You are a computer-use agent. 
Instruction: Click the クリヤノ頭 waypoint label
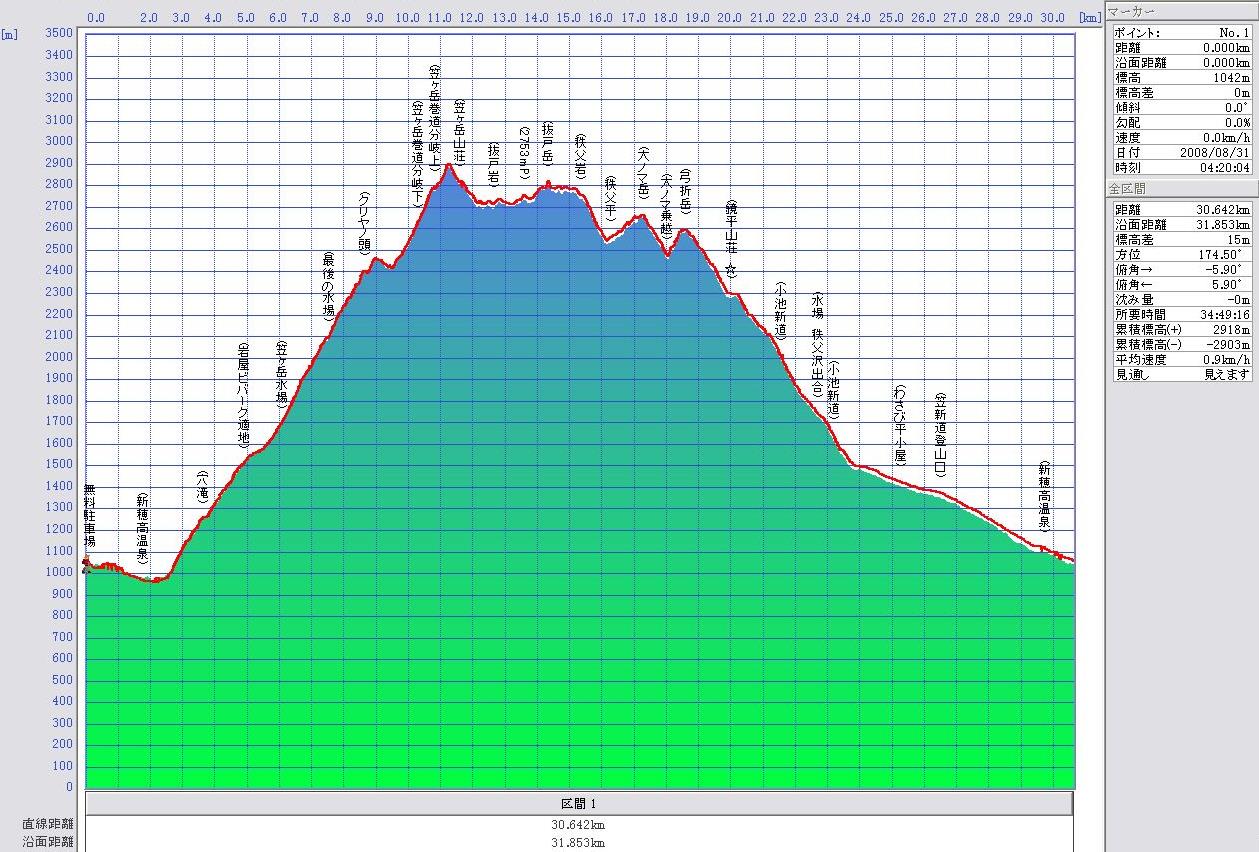click(364, 222)
